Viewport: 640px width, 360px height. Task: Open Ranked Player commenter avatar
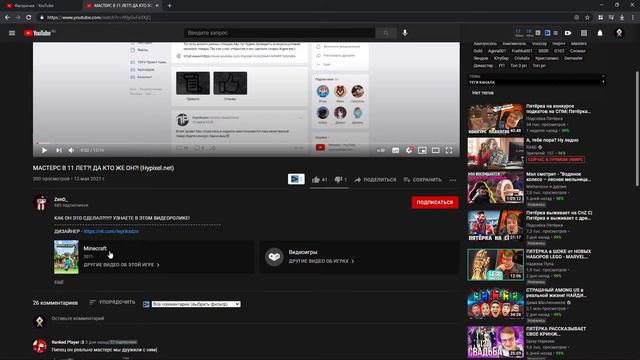(x=40, y=346)
